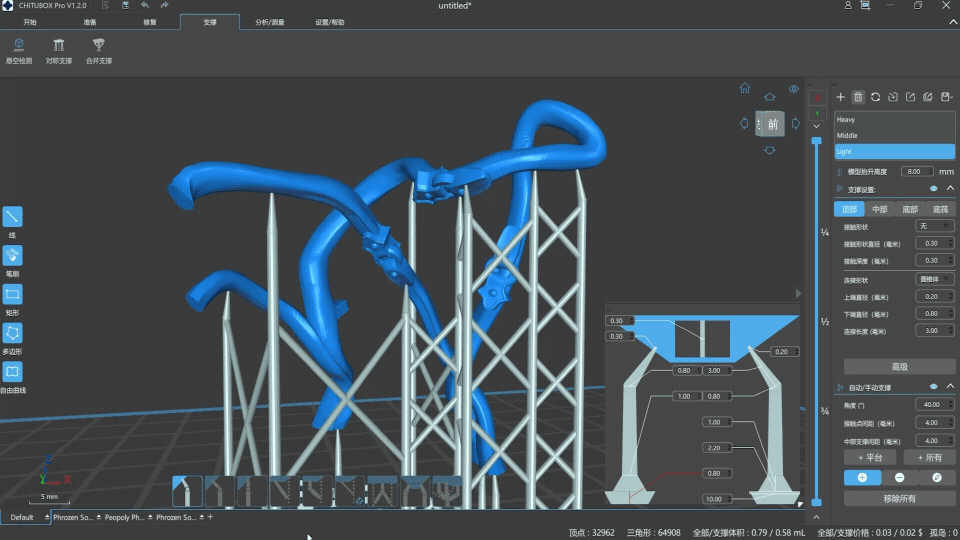The height and width of the screenshot is (540, 960).
Task: Switch to 中部 support settings tab
Action: pyautogui.click(x=880, y=209)
